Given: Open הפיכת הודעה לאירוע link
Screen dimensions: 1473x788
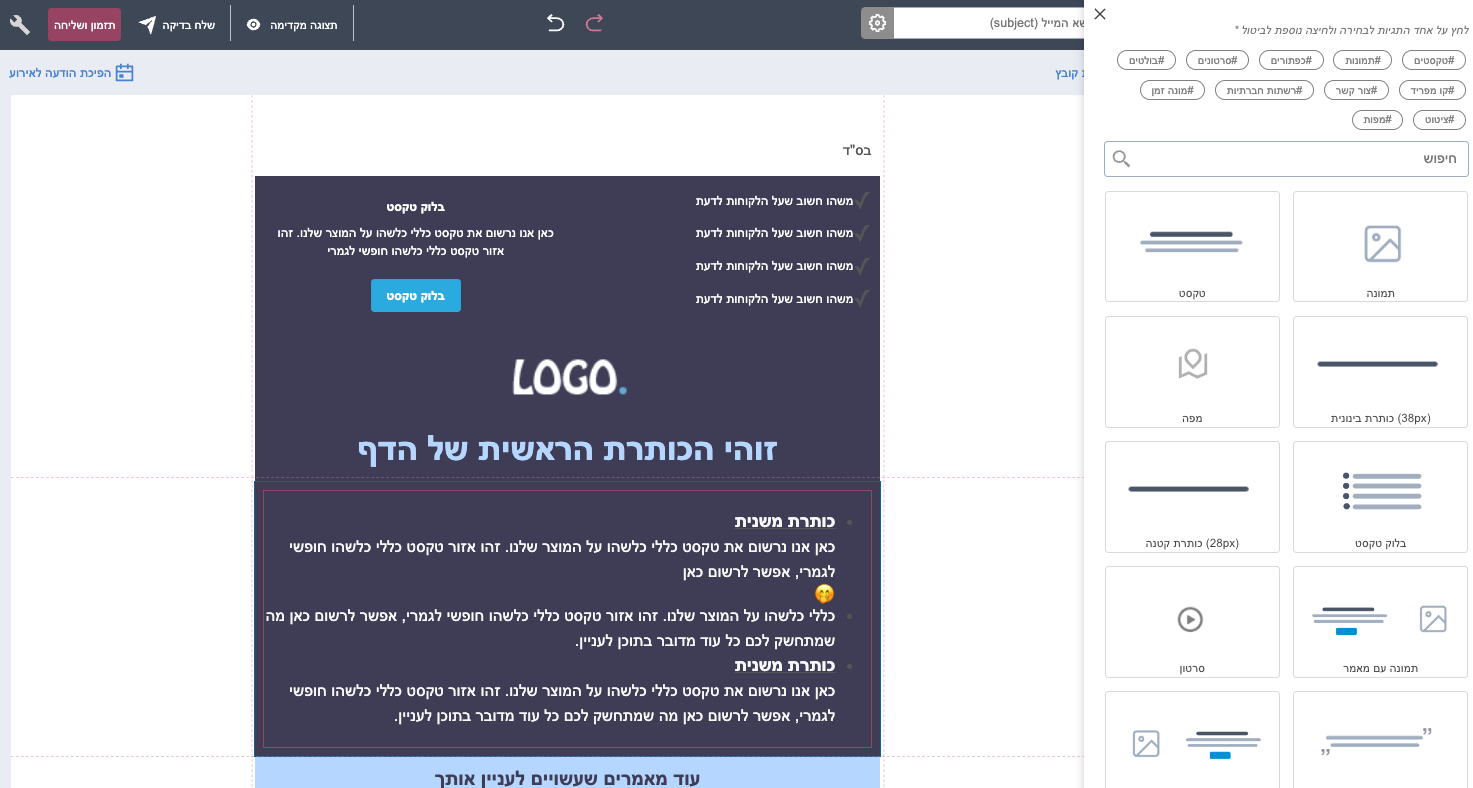Looking at the screenshot, I should point(70,72).
